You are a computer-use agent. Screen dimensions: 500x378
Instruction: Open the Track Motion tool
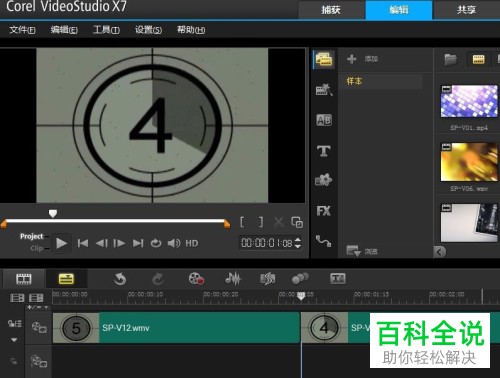300,278
